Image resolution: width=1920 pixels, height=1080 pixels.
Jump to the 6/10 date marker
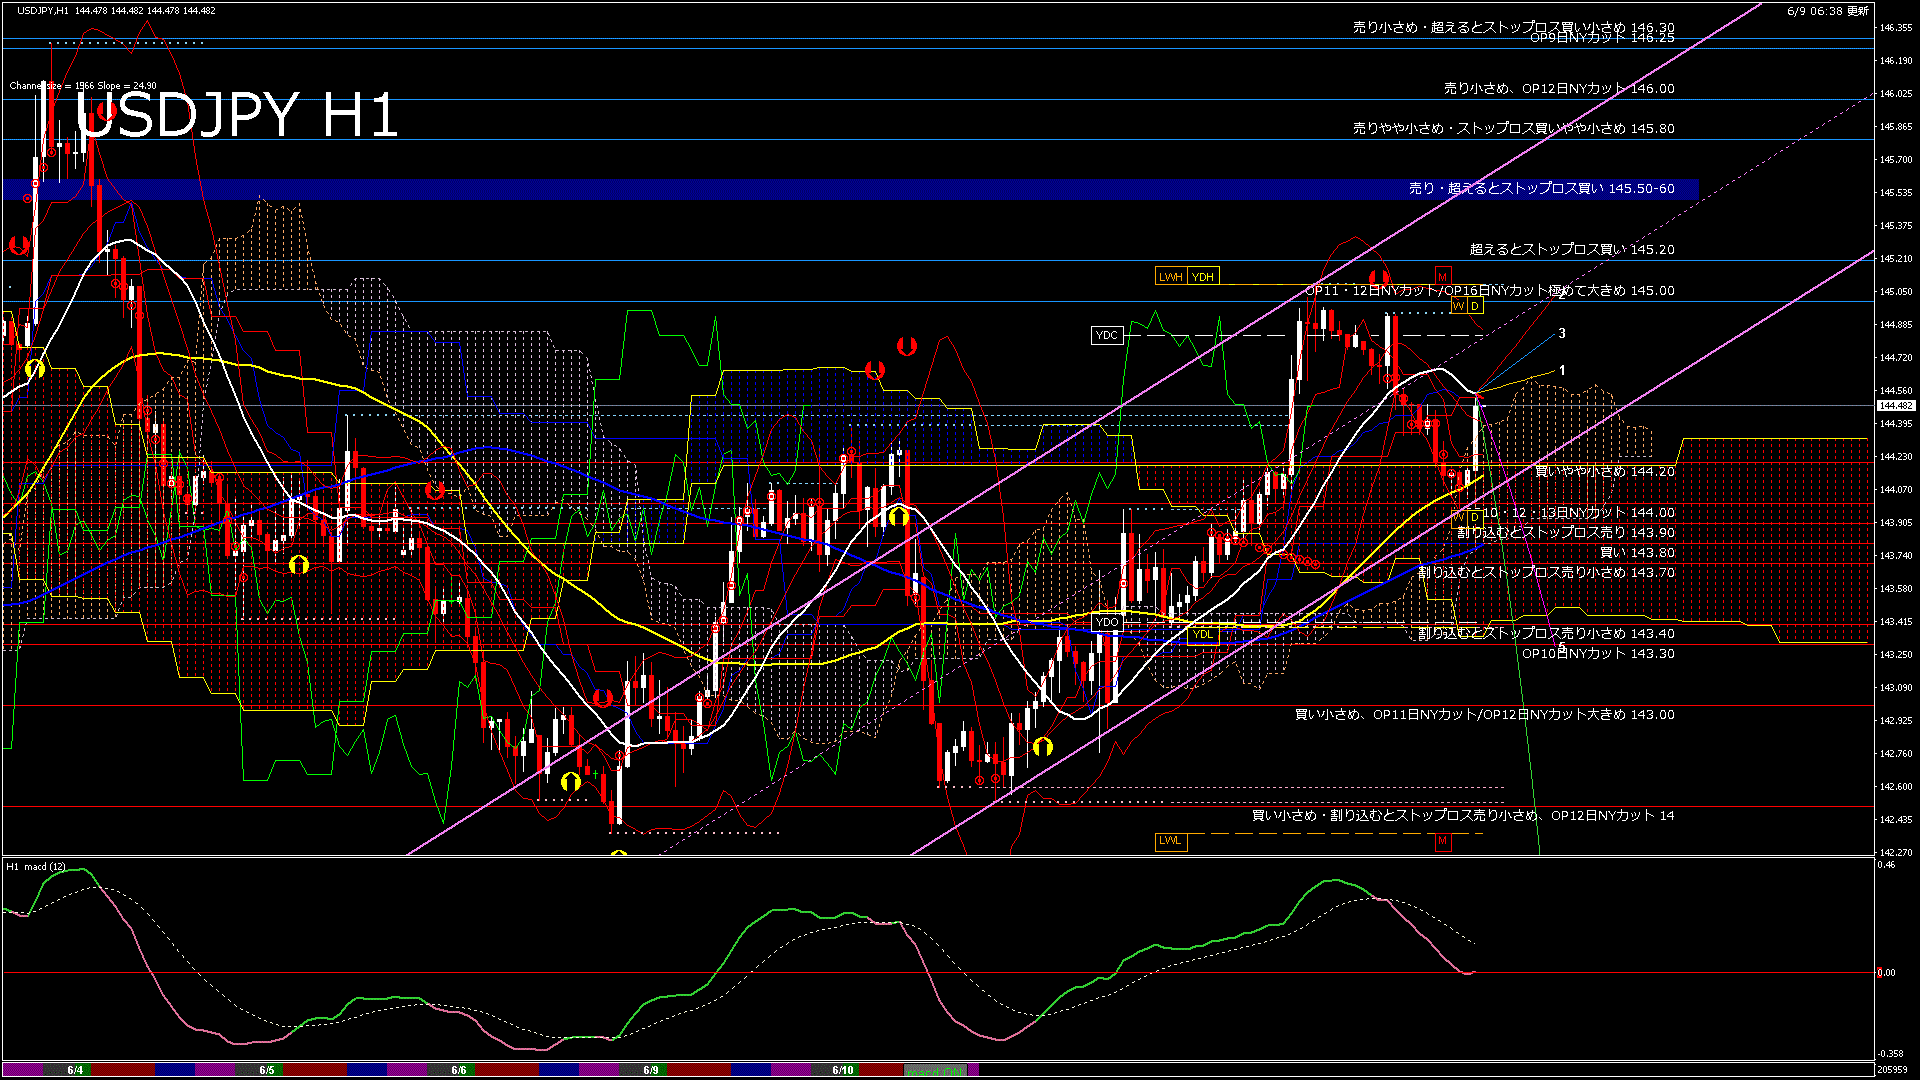pyautogui.click(x=843, y=1070)
